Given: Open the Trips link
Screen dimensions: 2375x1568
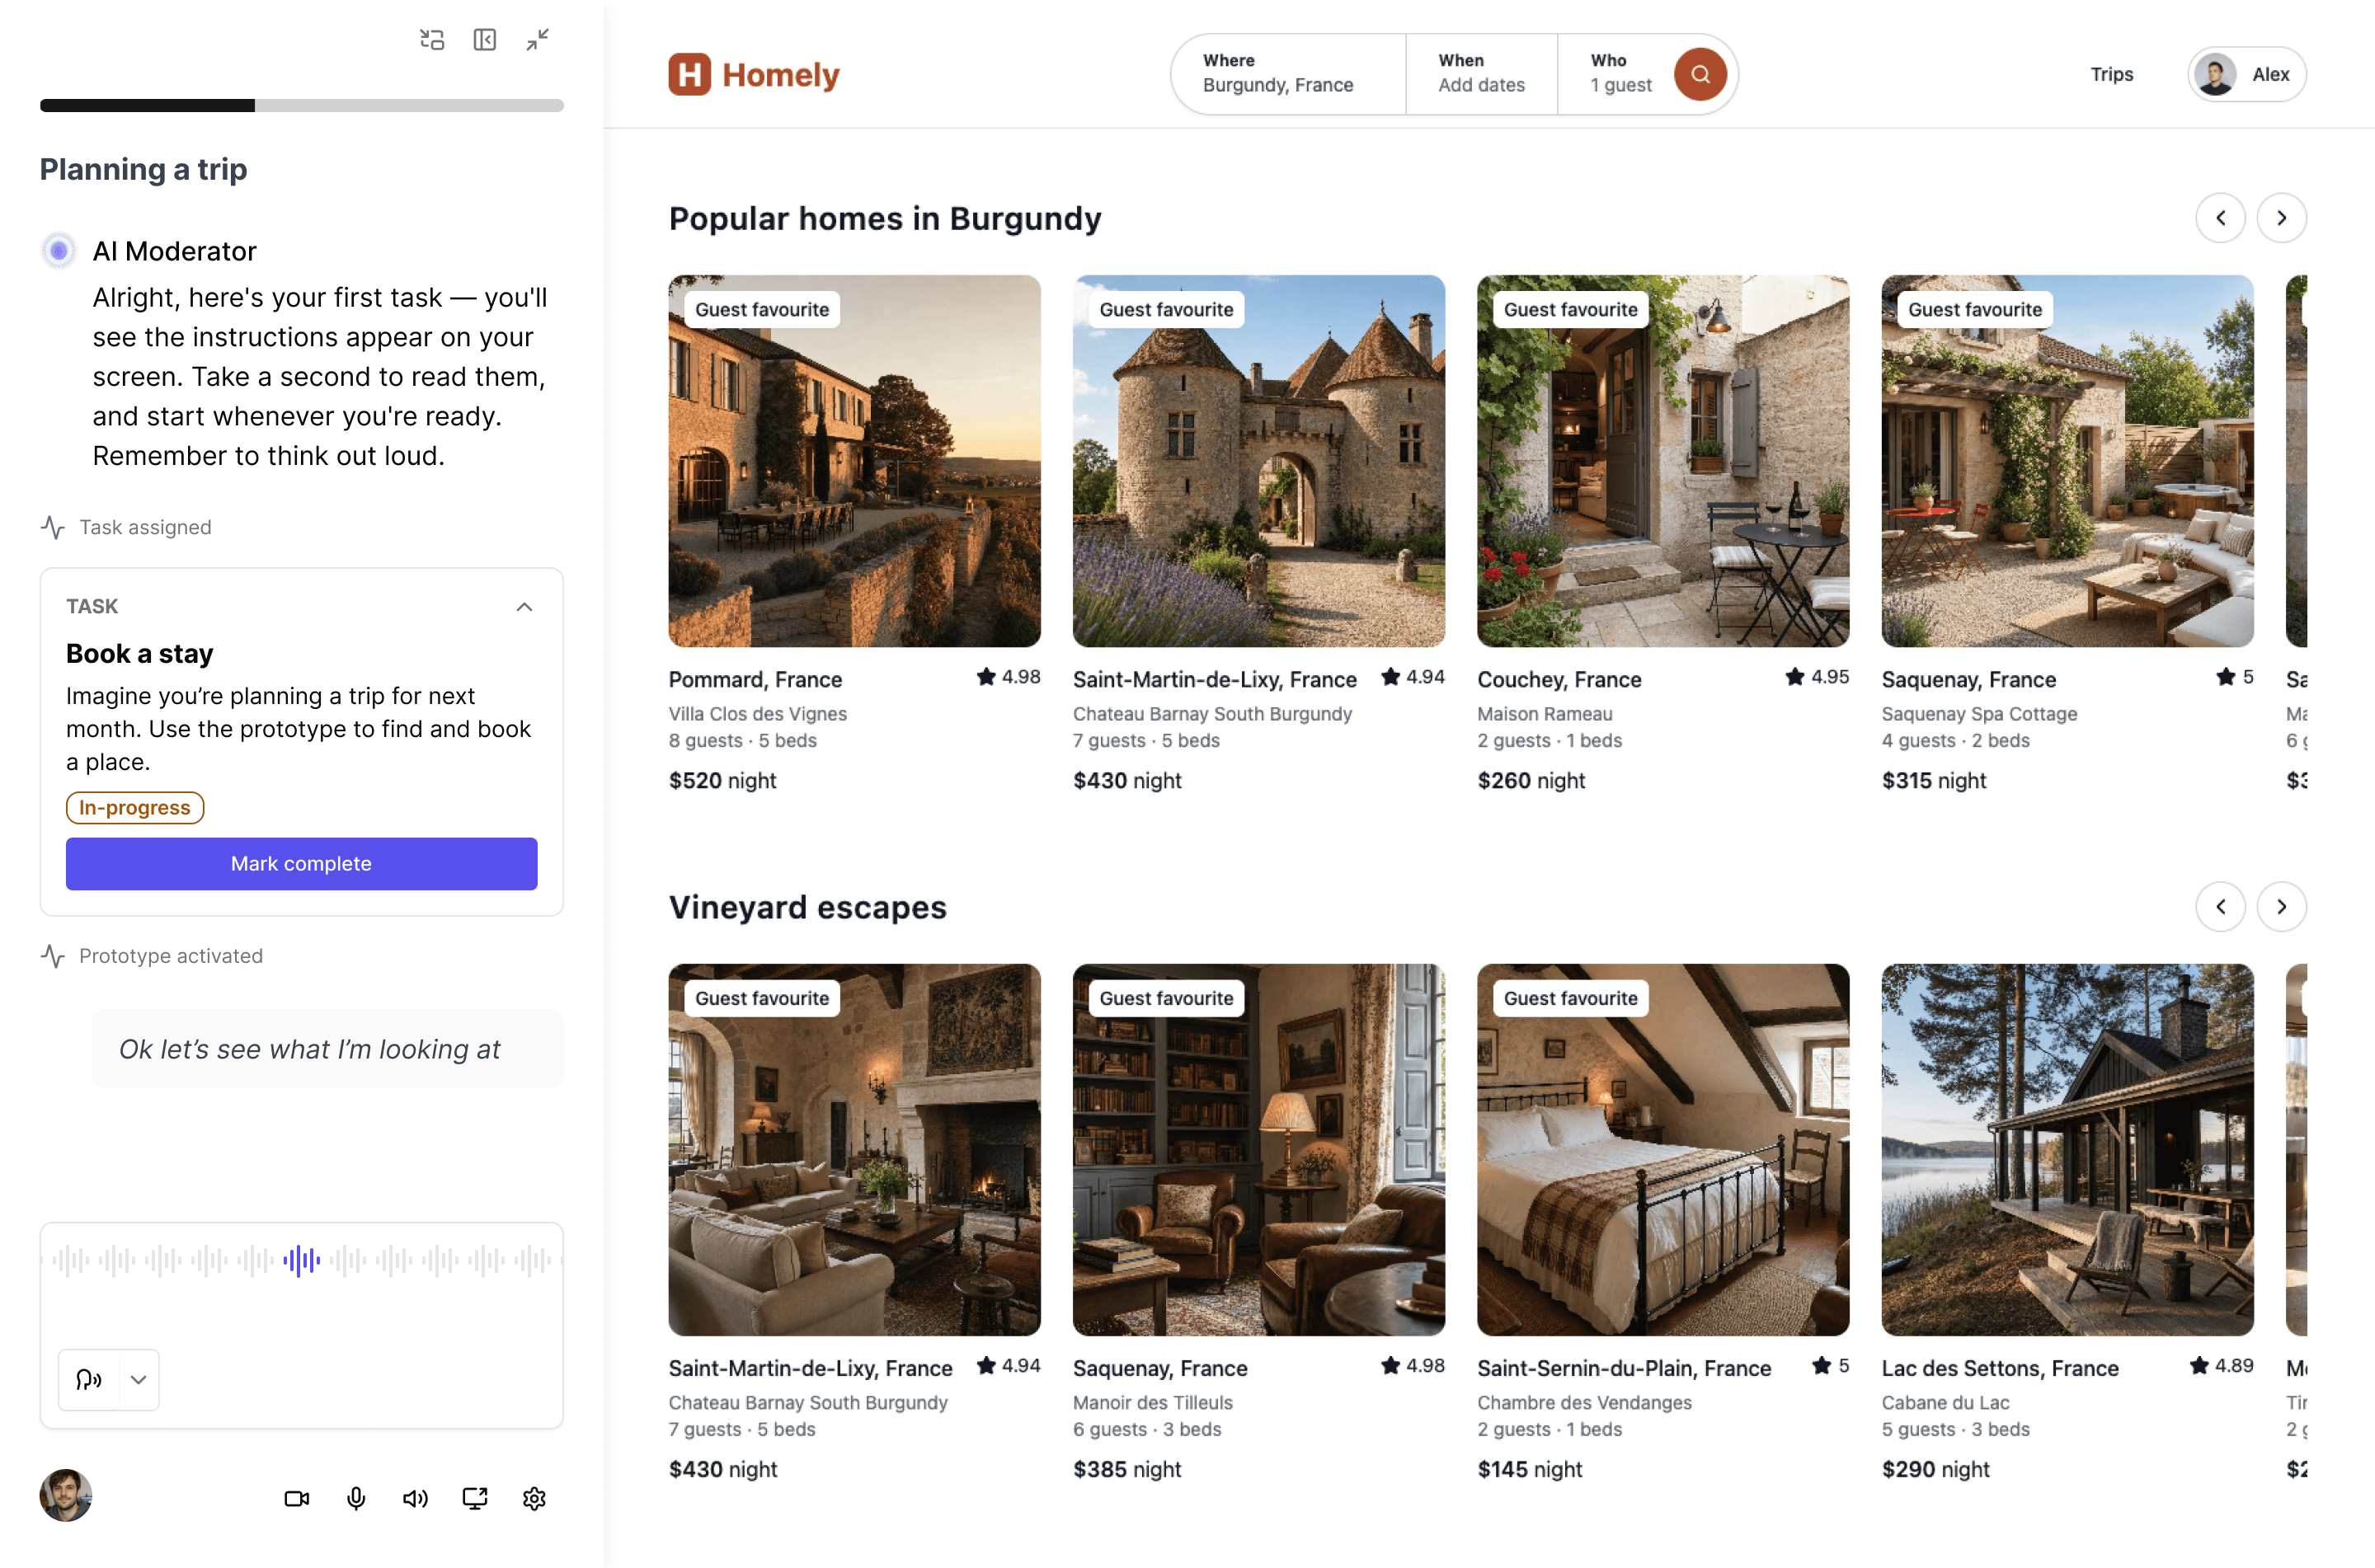Looking at the screenshot, I should (2111, 74).
